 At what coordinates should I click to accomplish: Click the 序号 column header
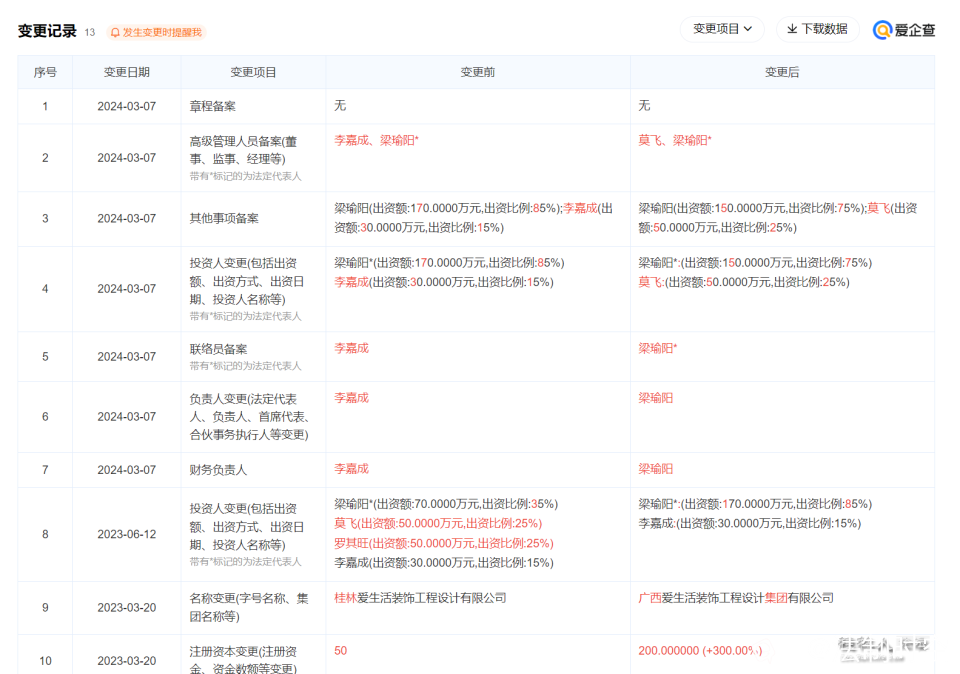[45, 72]
